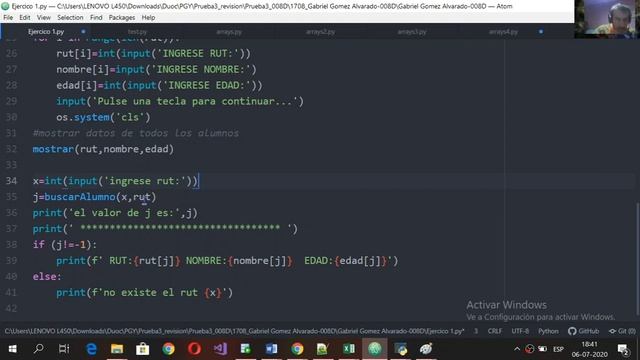This screenshot has width=640, height=360.
Task: Click the file path in status bar
Action: (x=234, y=331)
